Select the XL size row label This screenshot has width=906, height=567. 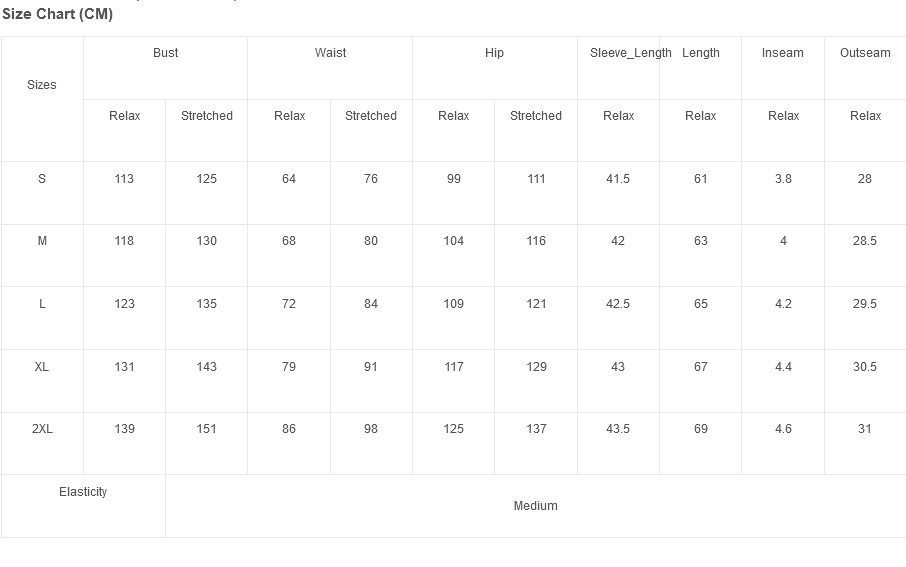pos(42,366)
